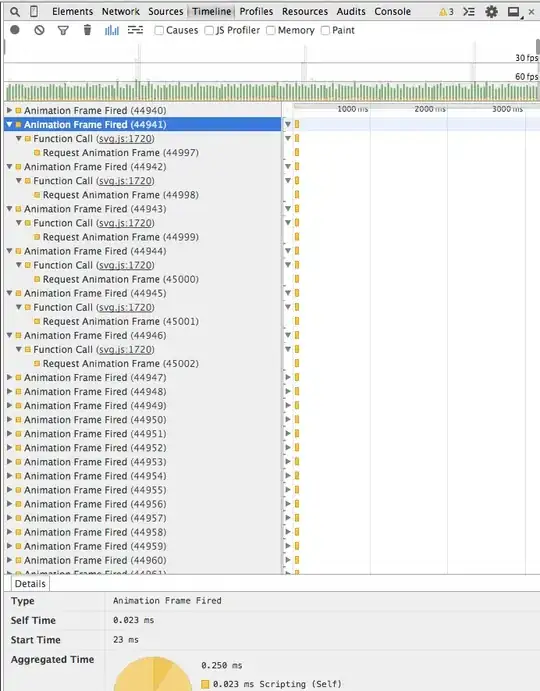Open svg.js:1720 link under frame 44942

125,181
